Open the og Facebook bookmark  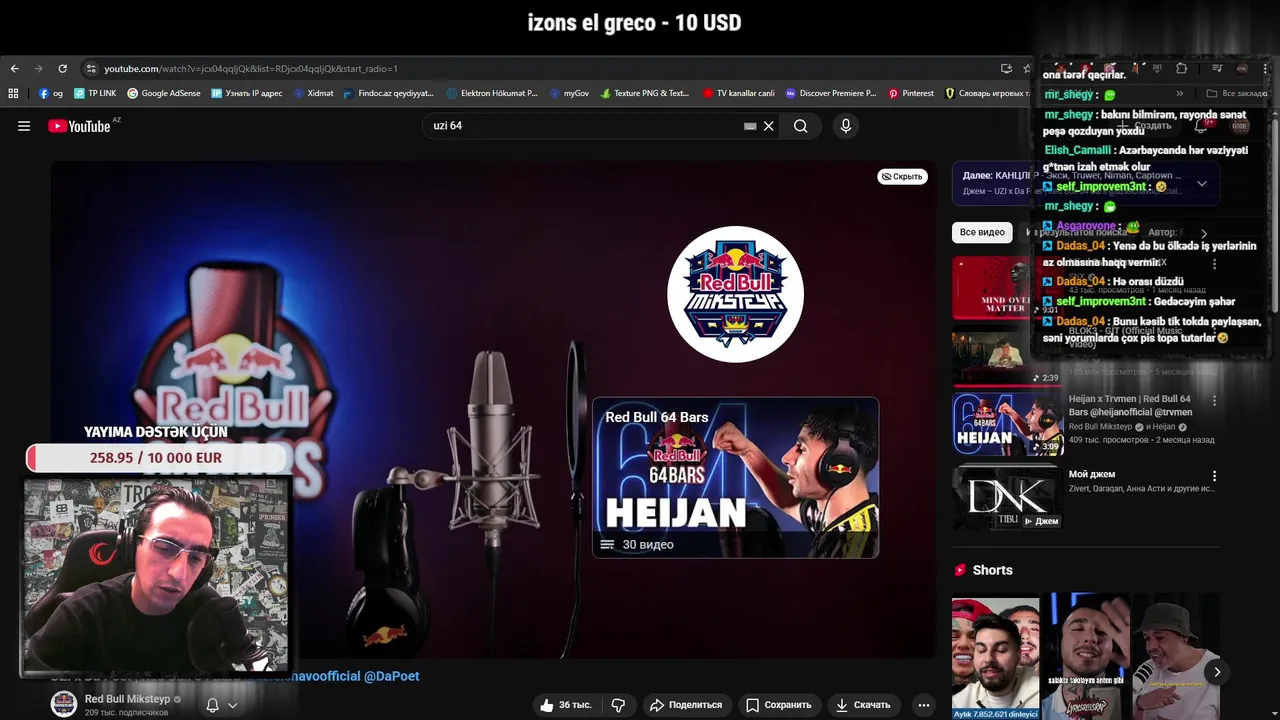(x=51, y=93)
